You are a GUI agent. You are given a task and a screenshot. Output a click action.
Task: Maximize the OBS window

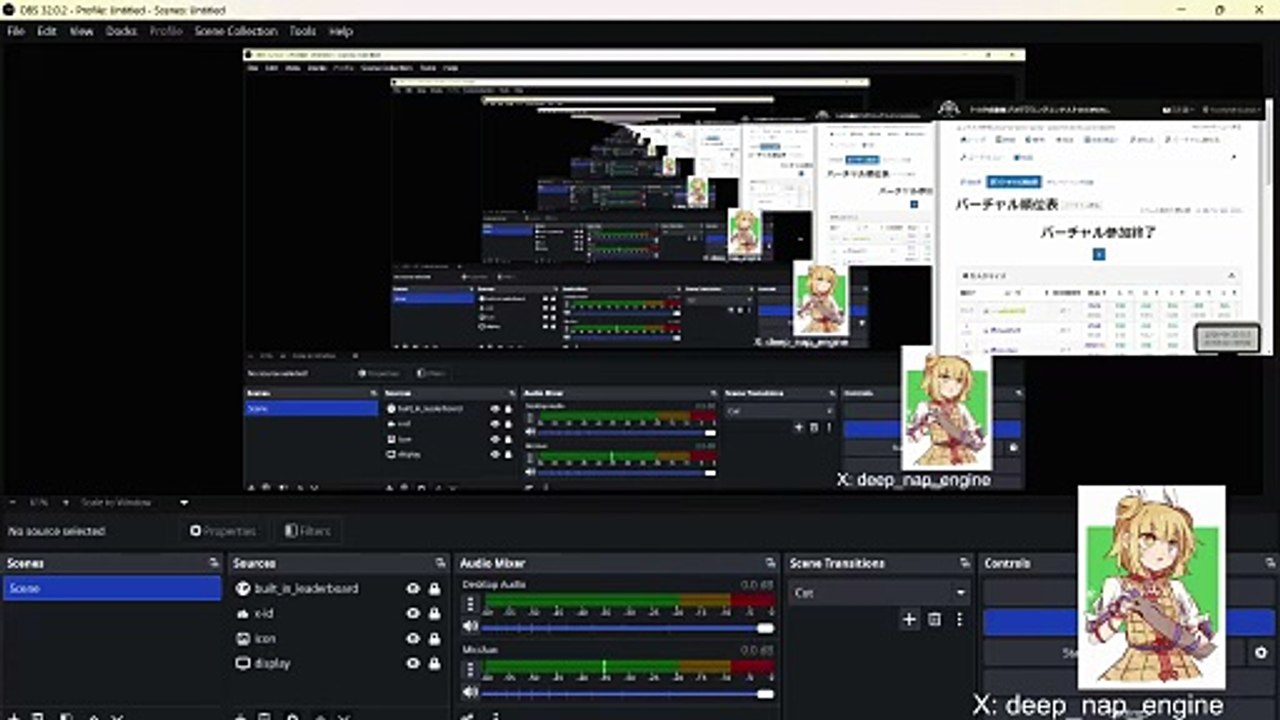coord(1220,10)
